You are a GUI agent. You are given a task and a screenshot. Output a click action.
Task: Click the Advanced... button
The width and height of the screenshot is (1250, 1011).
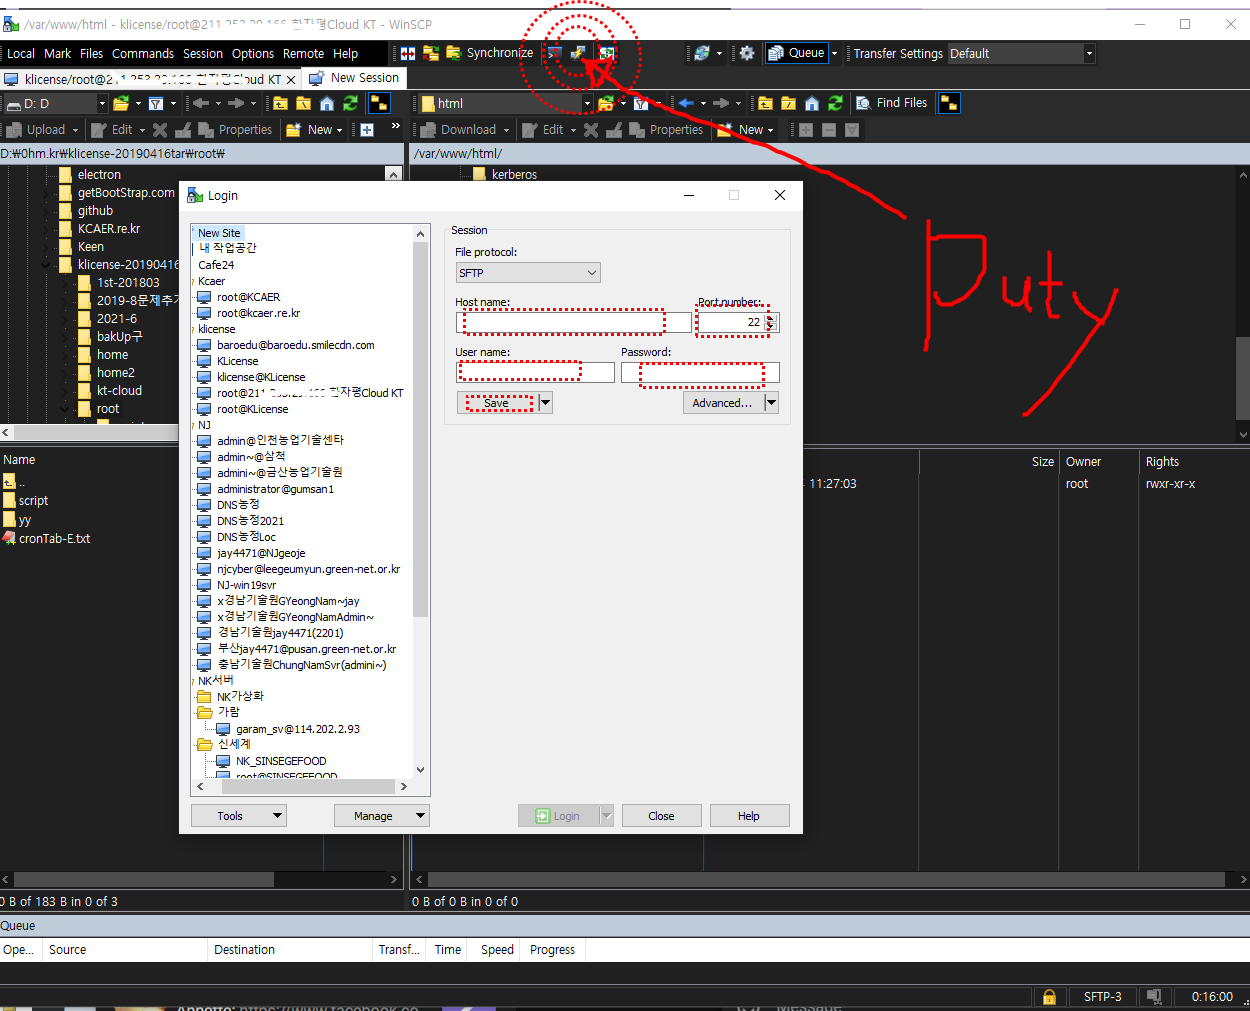(724, 403)
